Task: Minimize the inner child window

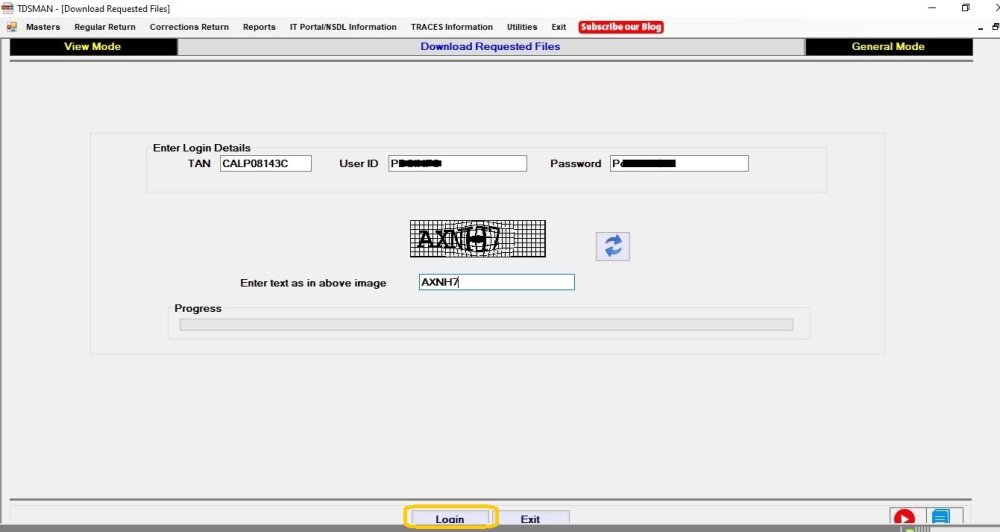Action: click(980, 27)
